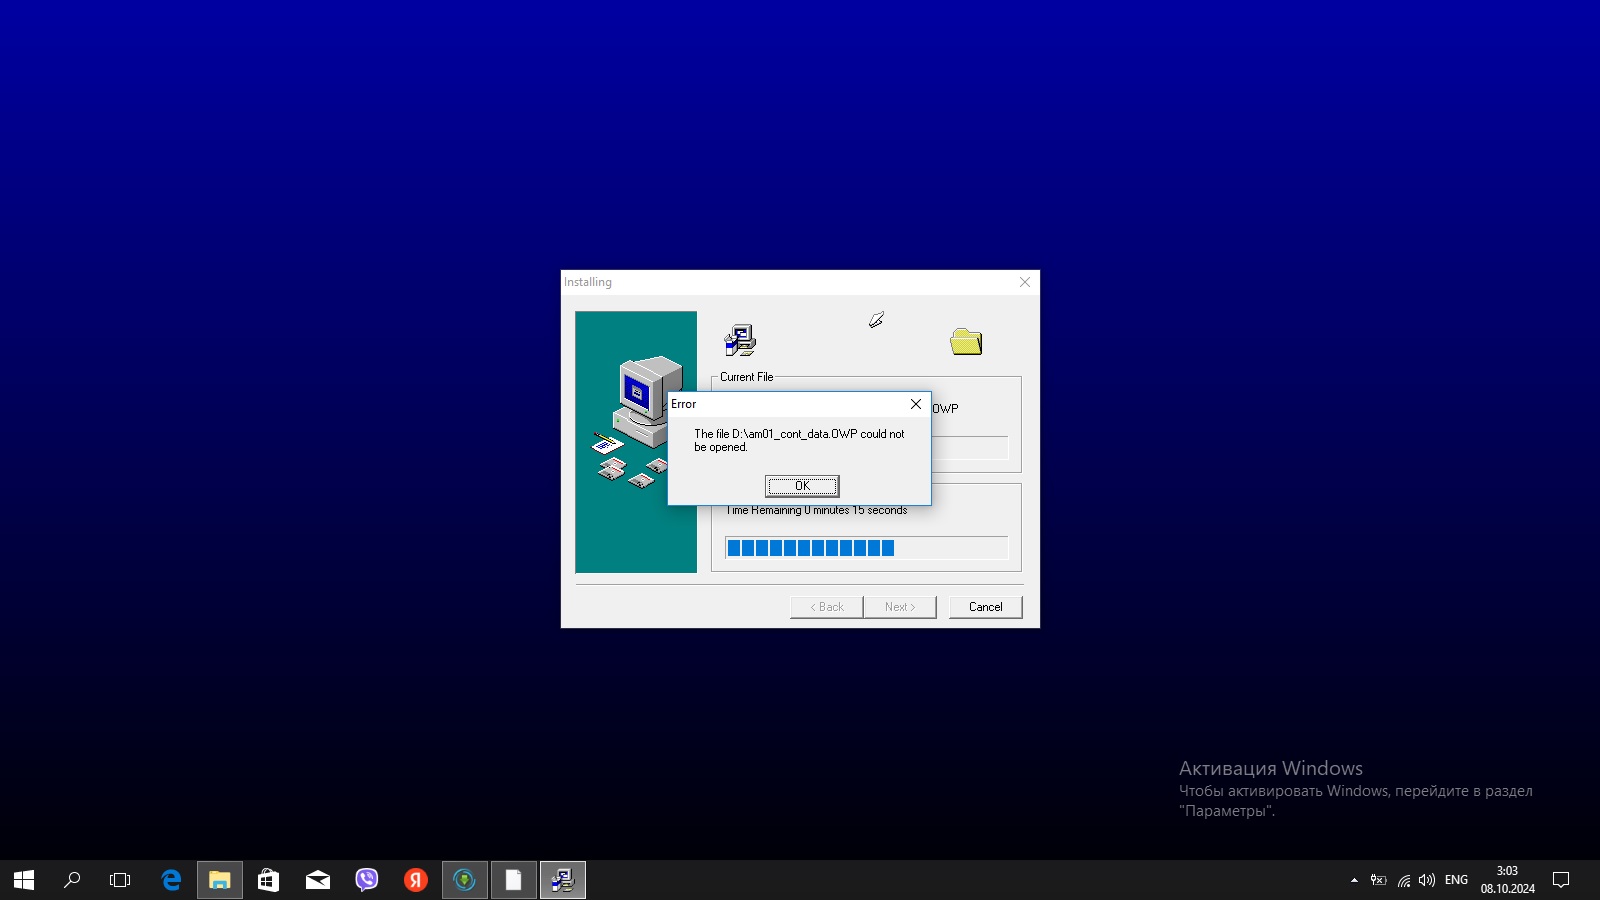The height and width of the screenshot is (900, 1600).
Task: Open the Microsoft Store taskbar icon
Action: click(268, 880)
